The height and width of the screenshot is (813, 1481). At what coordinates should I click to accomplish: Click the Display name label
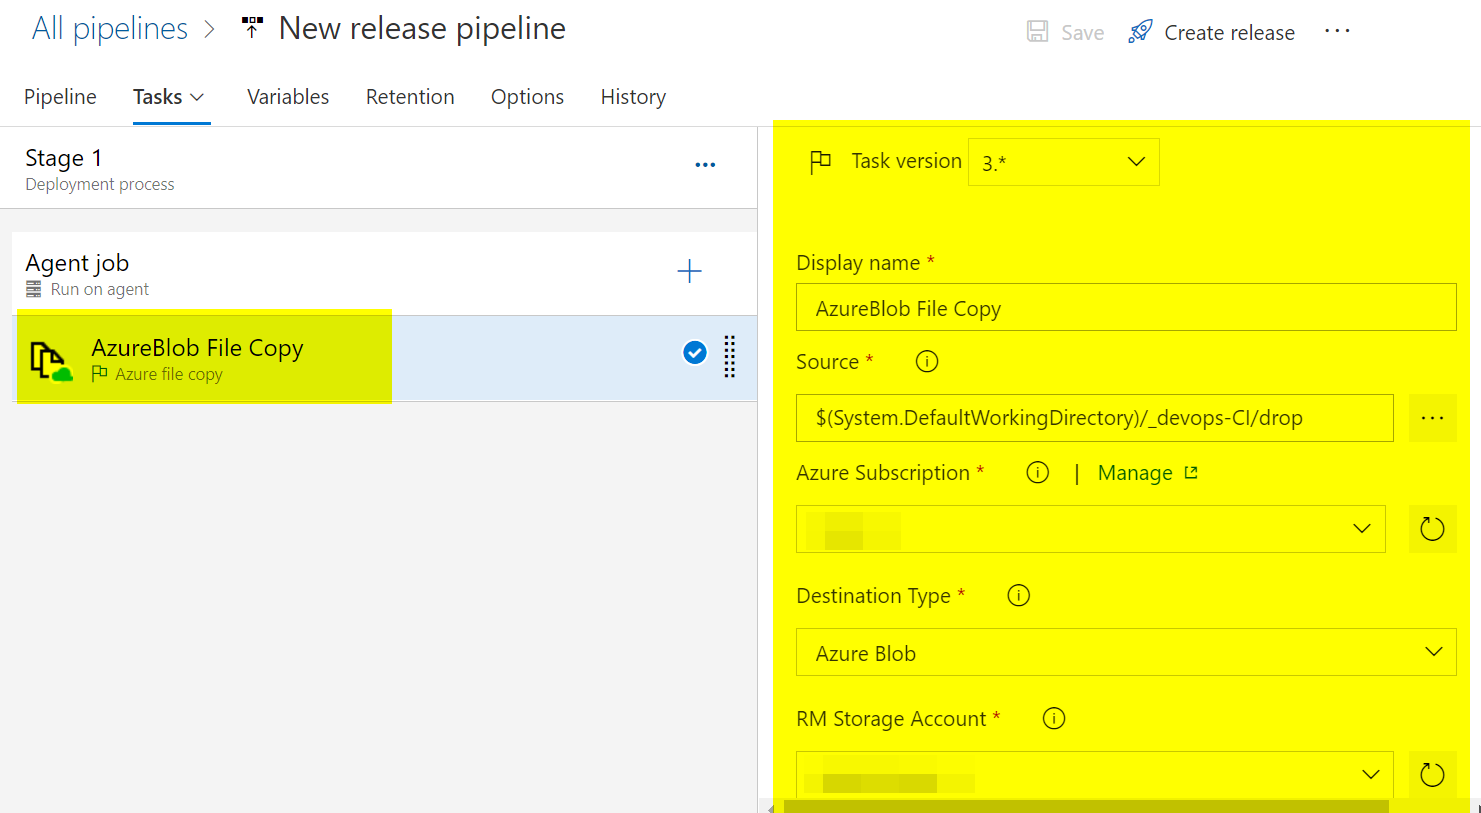point(858,262)
